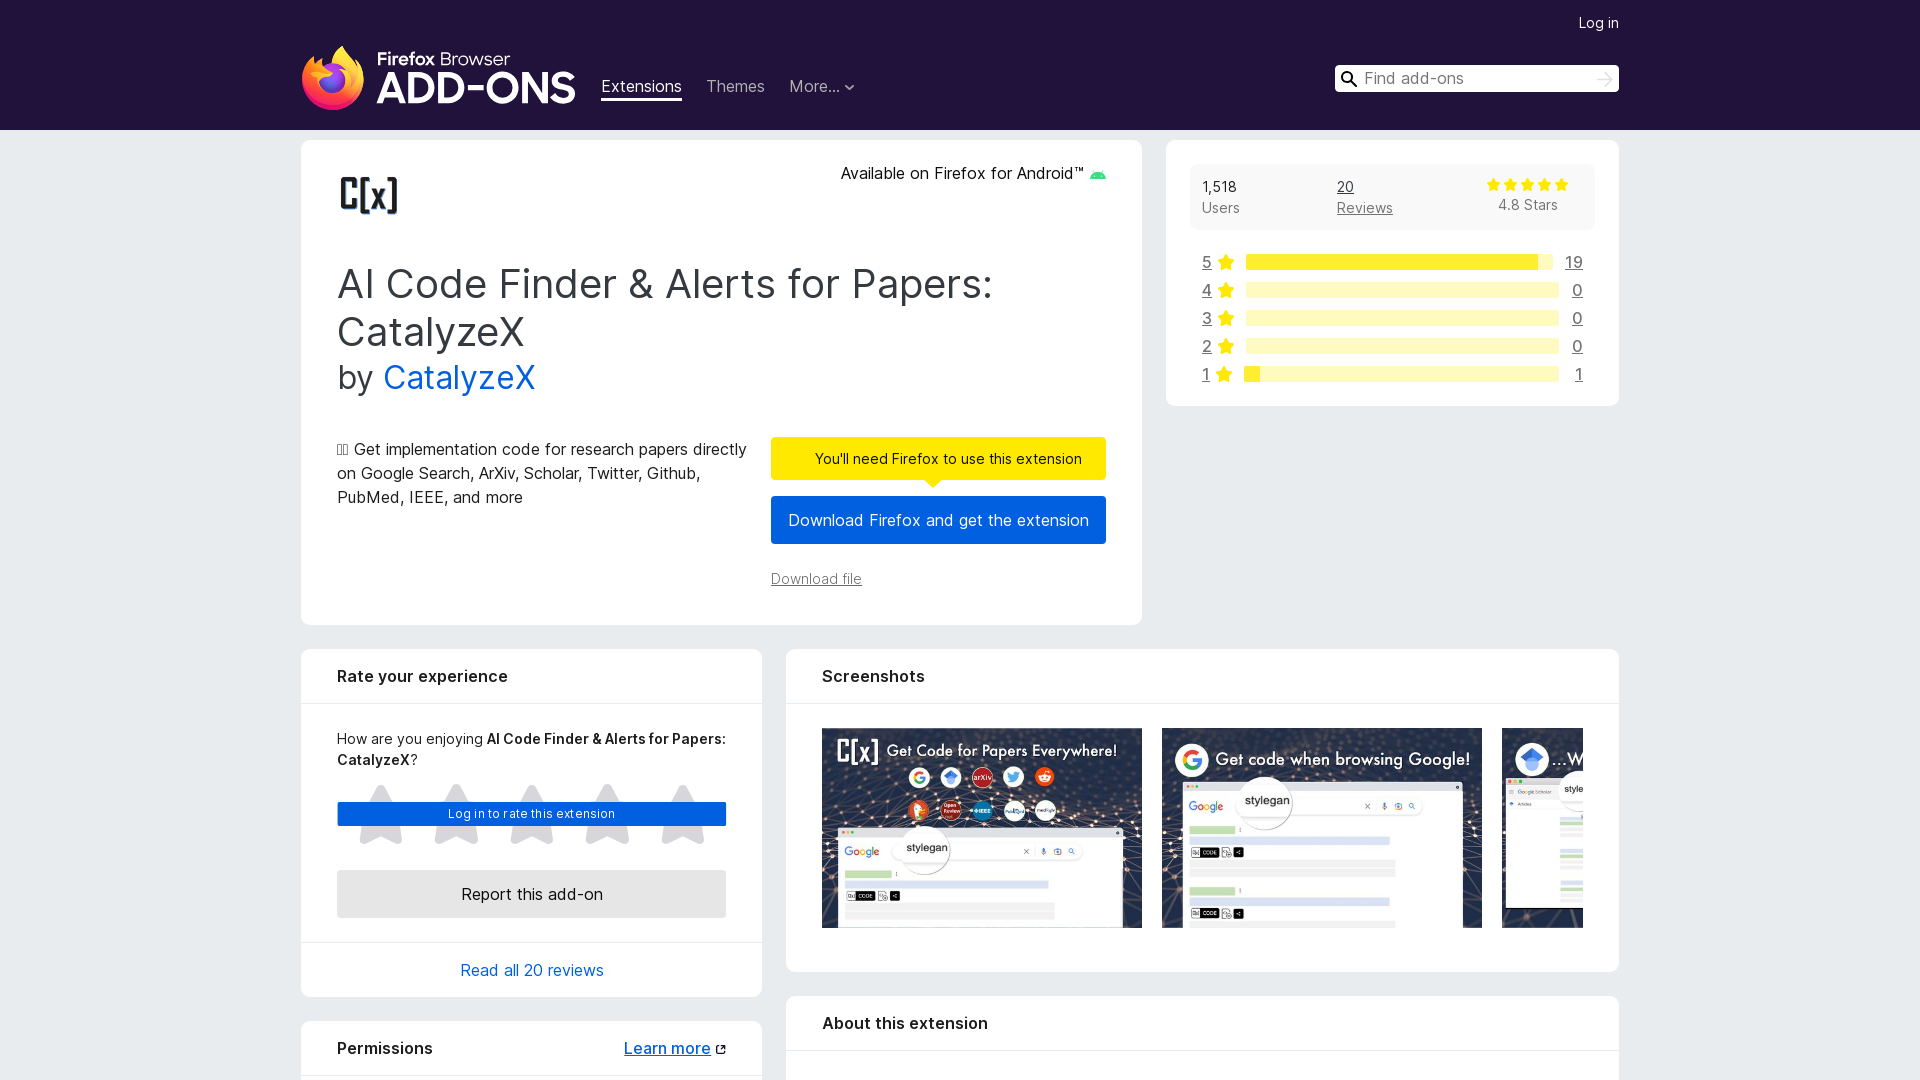
Task: Click the 1-star rating bar
Action: pos(1401,374)
